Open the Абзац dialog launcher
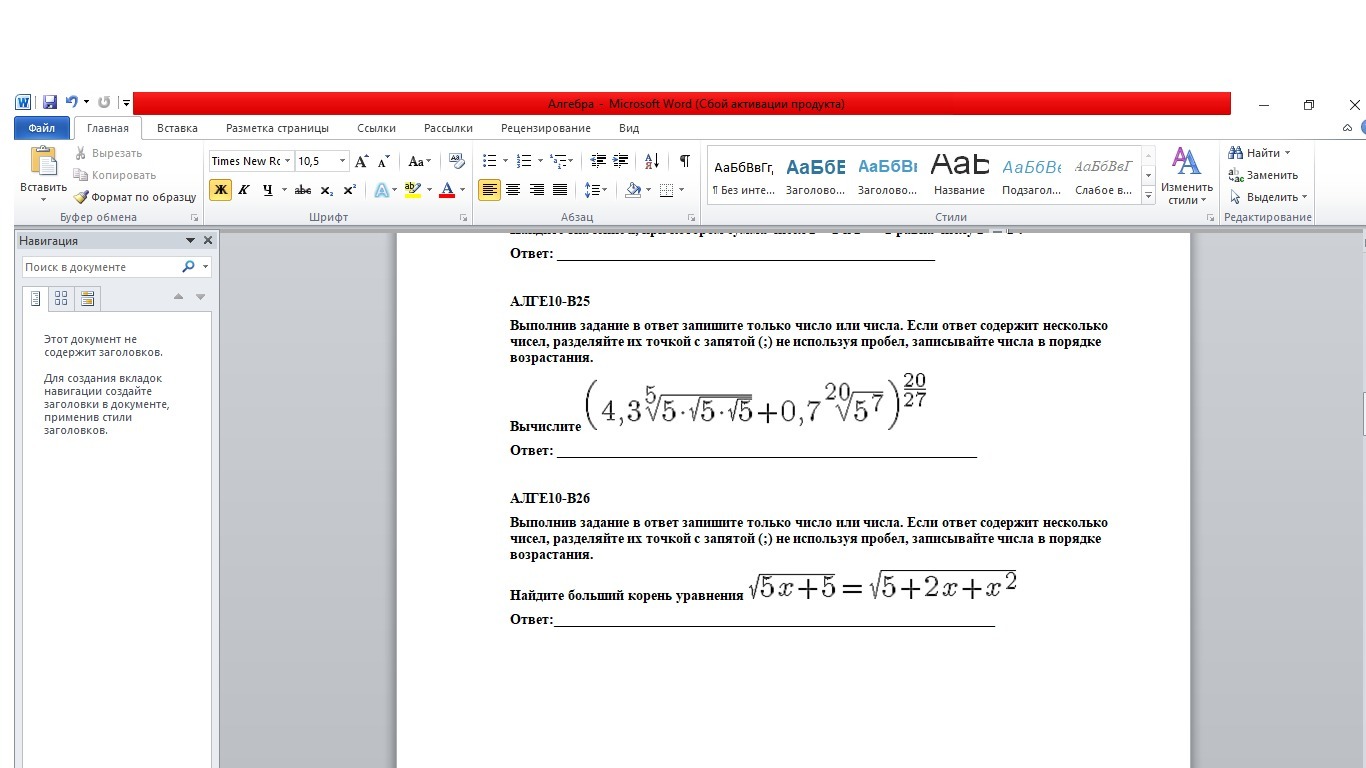The width and height of the screenshot is (1366, 768). click(691, 217)
